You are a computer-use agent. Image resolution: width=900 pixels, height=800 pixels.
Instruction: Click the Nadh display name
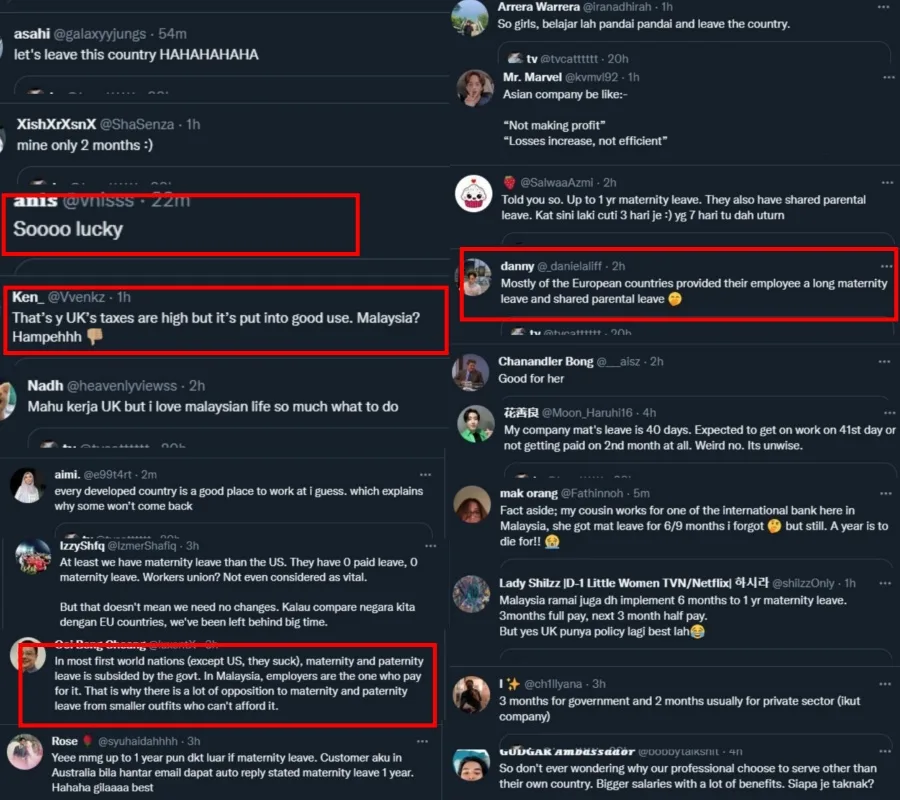coord(45,386)
